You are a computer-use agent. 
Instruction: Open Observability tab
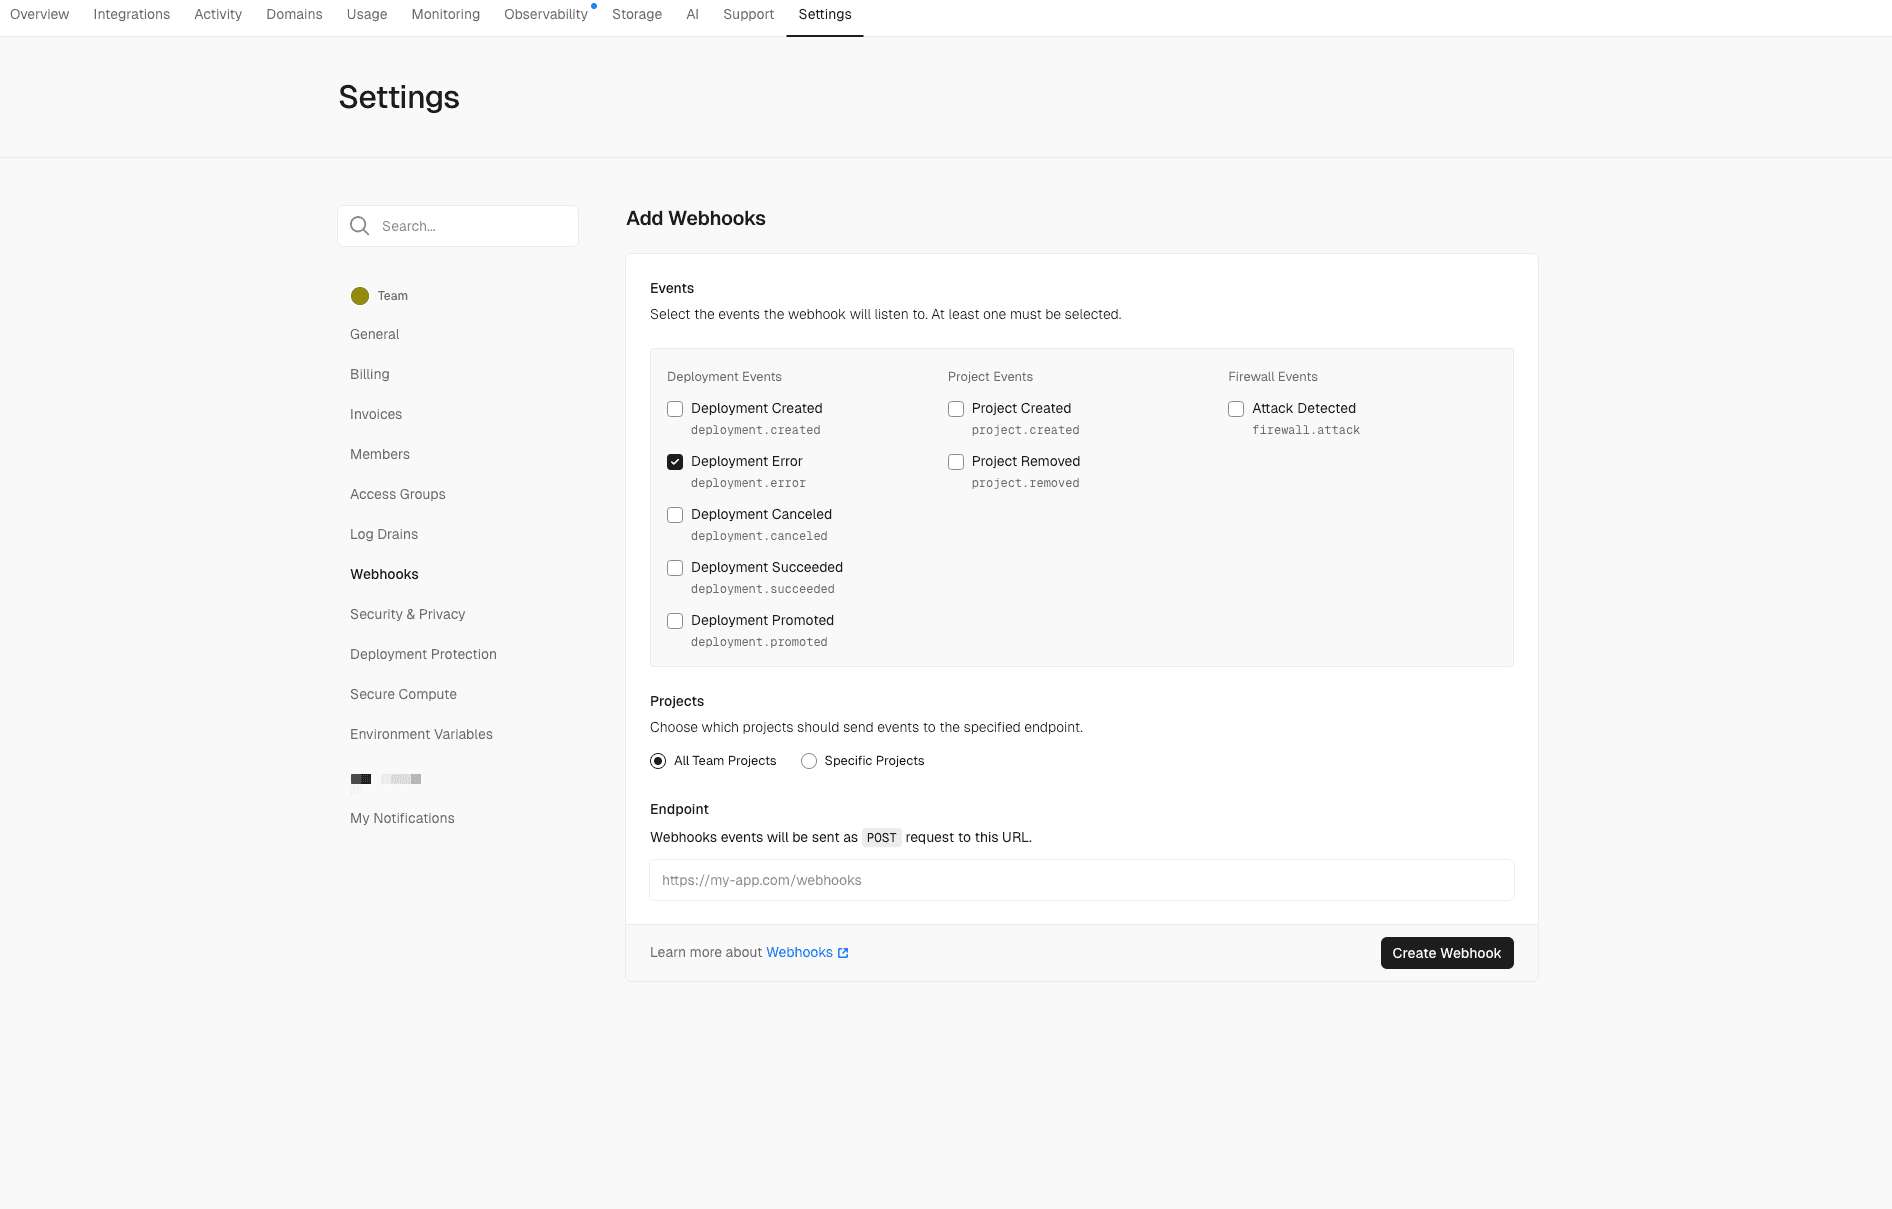click(546, 14)
